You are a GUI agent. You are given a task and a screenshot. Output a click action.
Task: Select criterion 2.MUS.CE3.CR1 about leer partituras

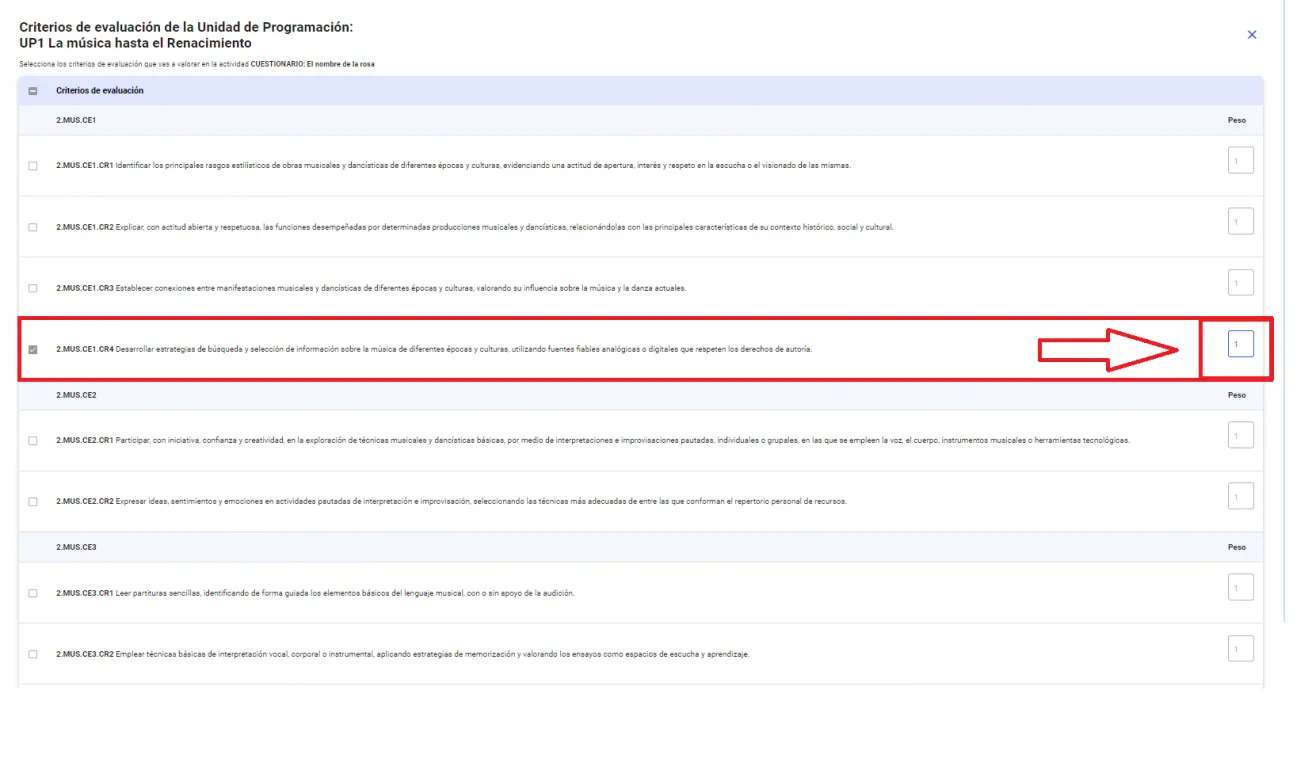(x=33, y=592)
